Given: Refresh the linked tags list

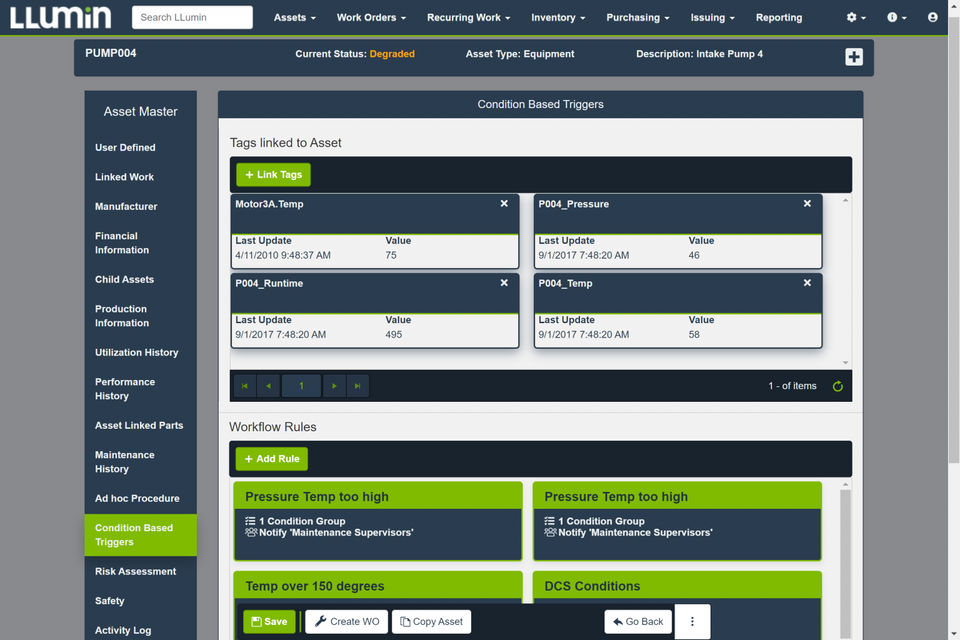Looking at the screenshot, I should (x=838, y=386).
